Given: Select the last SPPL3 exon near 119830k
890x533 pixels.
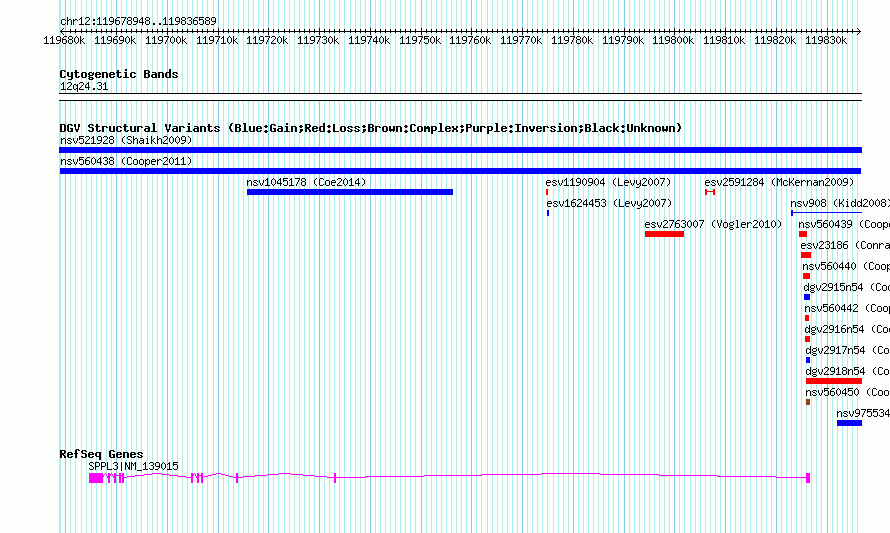Looking at the screenshot, I should click(808, 479).
